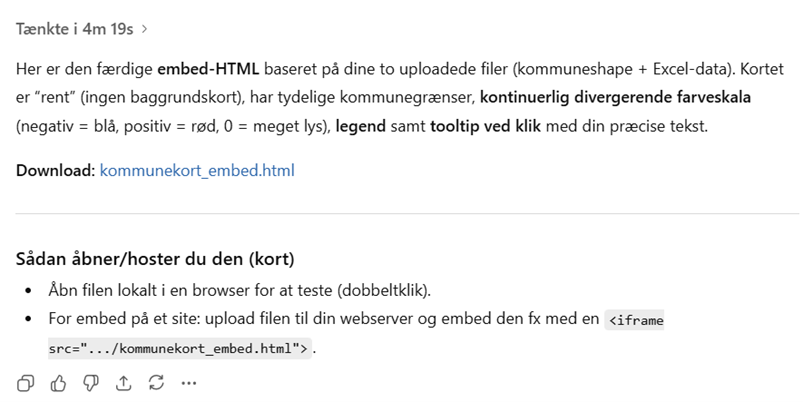The height and width of the screenshot is (402, 803).
Task: Click the src=".../kommunekort_embed.html" code text
Action: point(180,348)
